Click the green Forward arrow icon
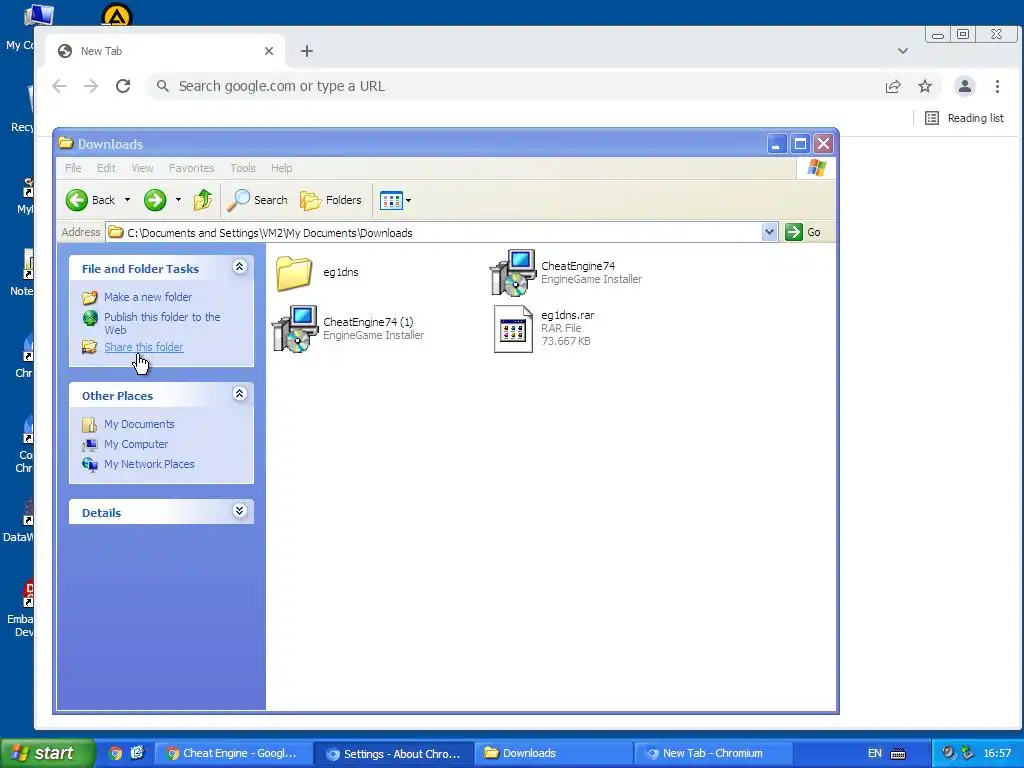 coord(155,200)
